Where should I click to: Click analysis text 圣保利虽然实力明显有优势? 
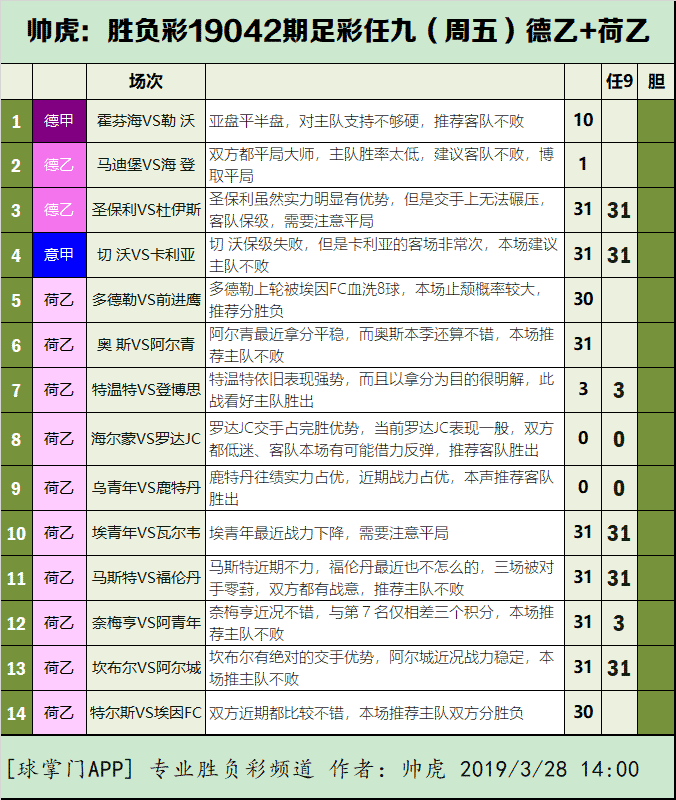pos(299,199)
